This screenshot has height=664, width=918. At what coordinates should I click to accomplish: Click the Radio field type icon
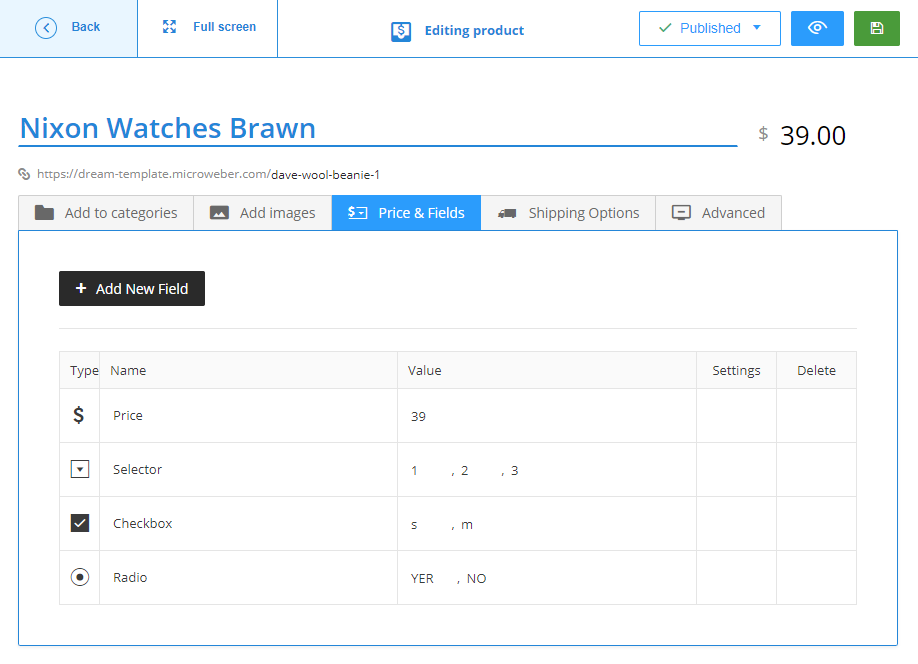[x=80, y=577]
